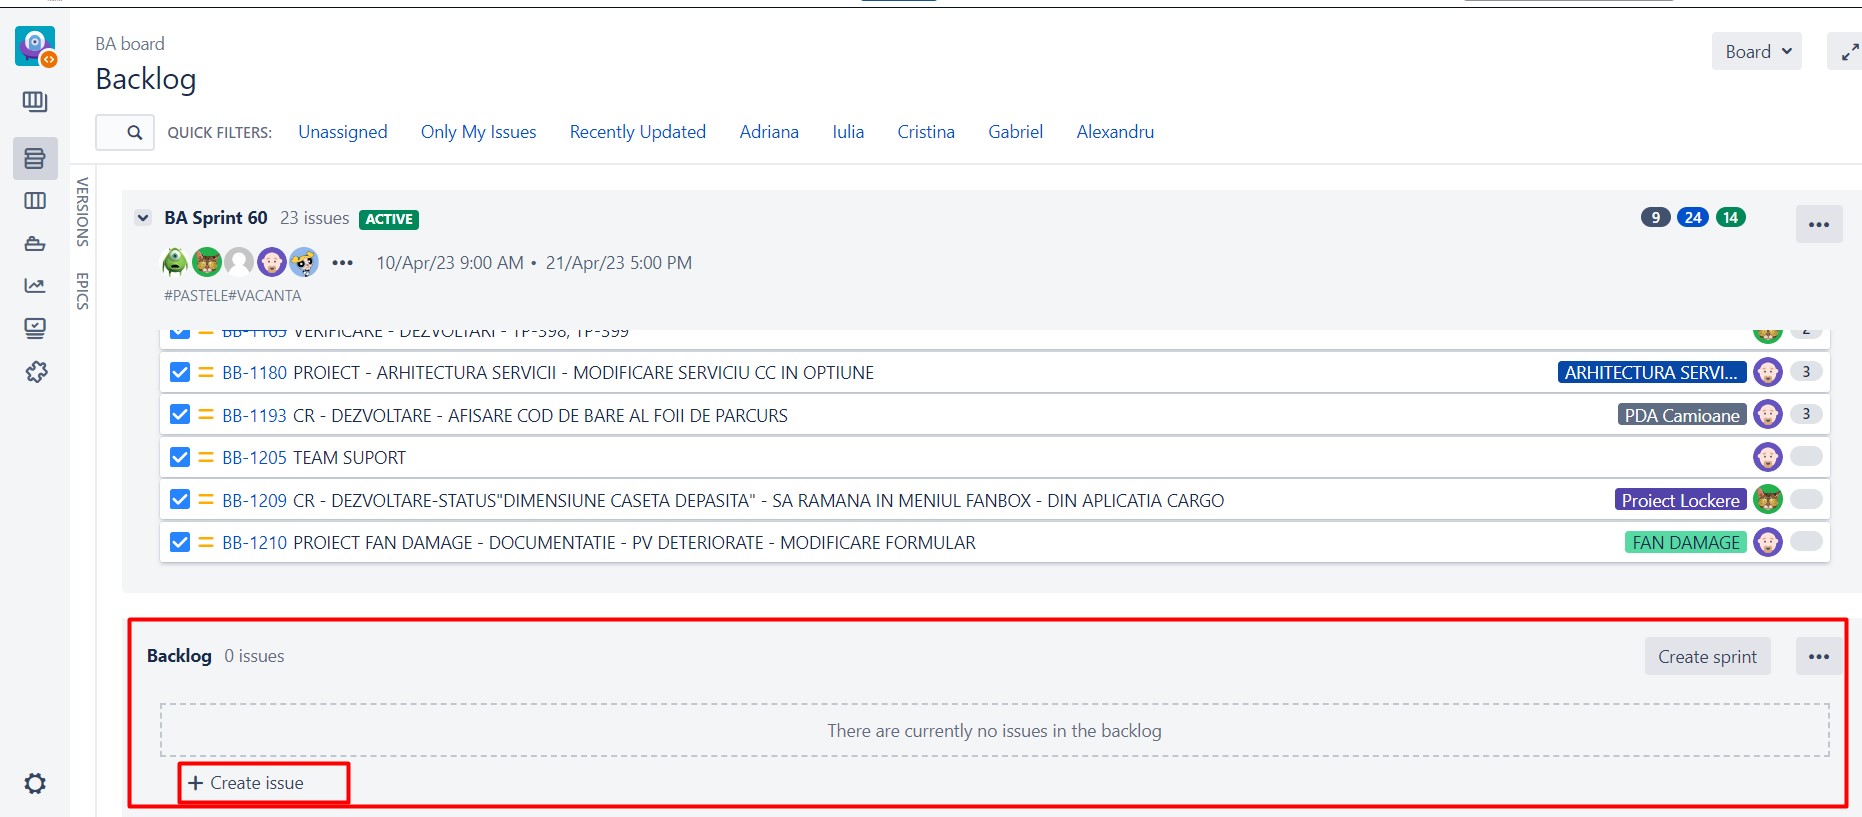The height and width of the screenshot is (817, 1862).
Task: Open the Issues monitor icon in sidebar
Action: (x=35, y=328)
